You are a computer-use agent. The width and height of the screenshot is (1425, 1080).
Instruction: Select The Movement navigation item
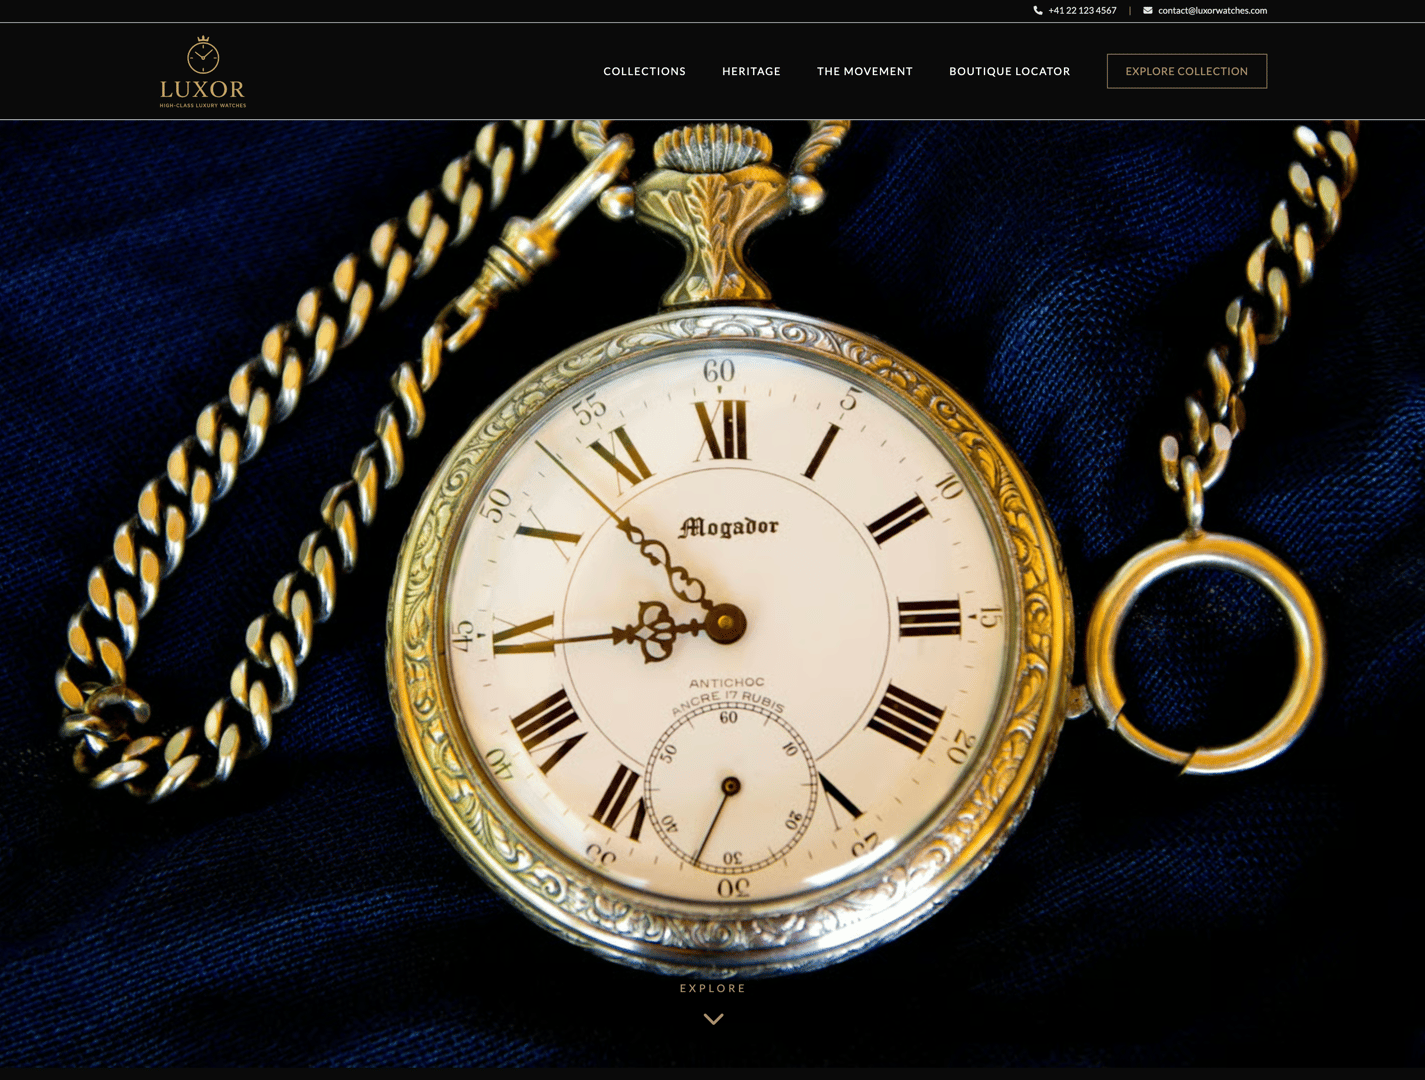[864, 71]
